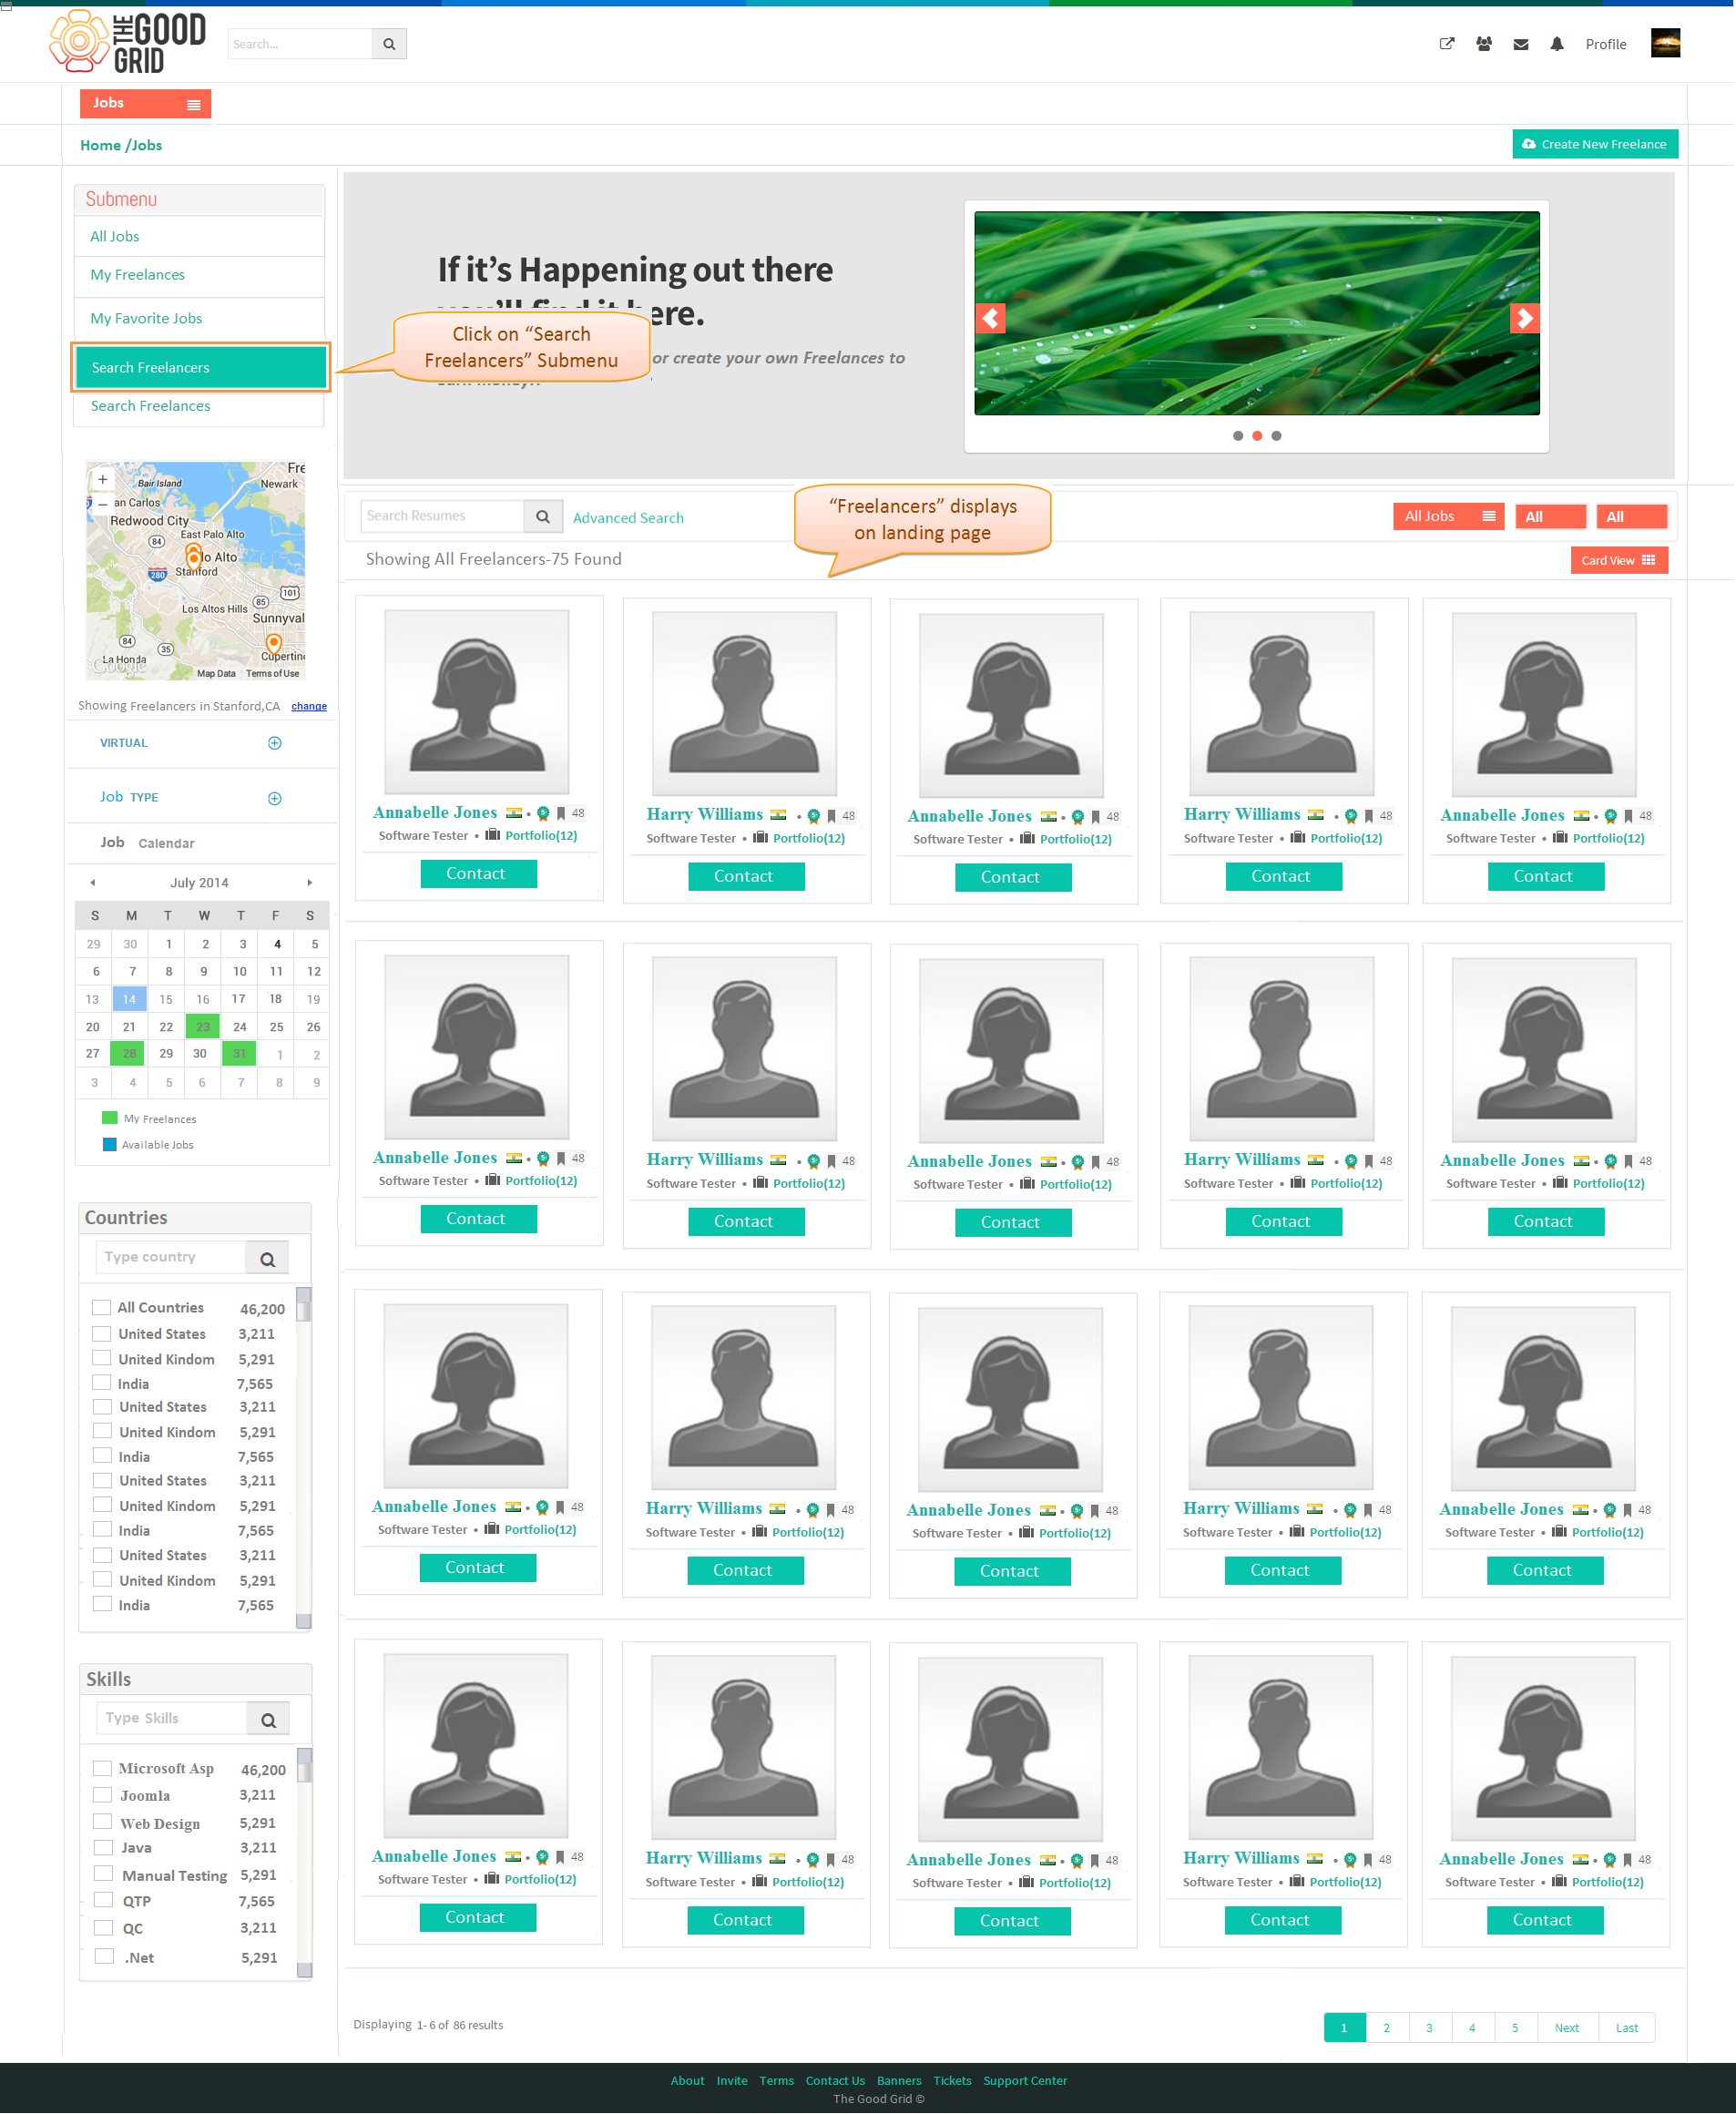This screenshot has height=2114, width=1736.
Task: Select Search Freelancers submenu item
Action: [200, 368]
